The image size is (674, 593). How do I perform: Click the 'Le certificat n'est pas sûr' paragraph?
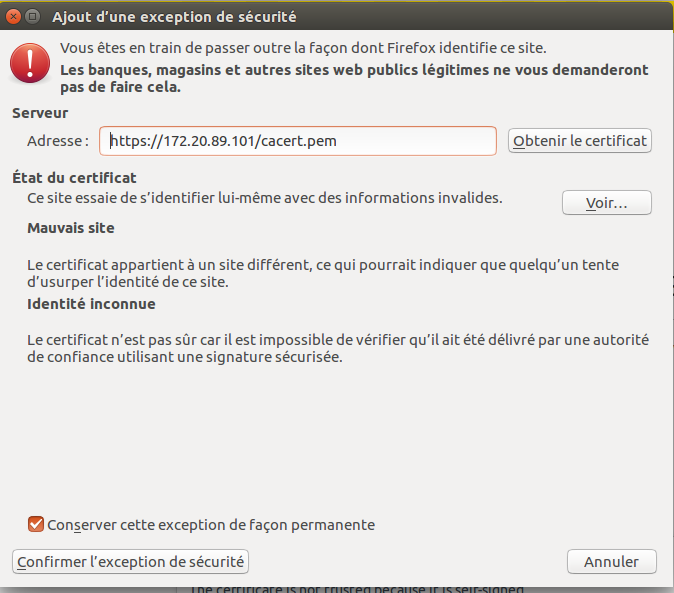click(337, 348)
